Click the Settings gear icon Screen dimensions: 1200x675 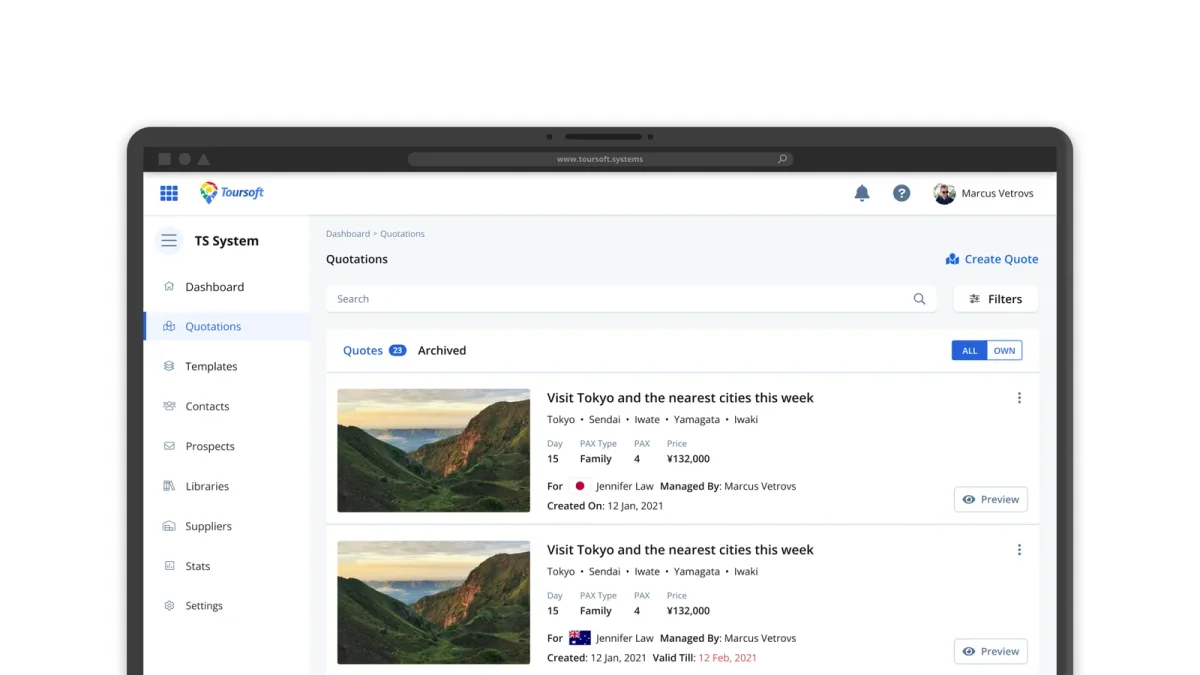[169, 606]
